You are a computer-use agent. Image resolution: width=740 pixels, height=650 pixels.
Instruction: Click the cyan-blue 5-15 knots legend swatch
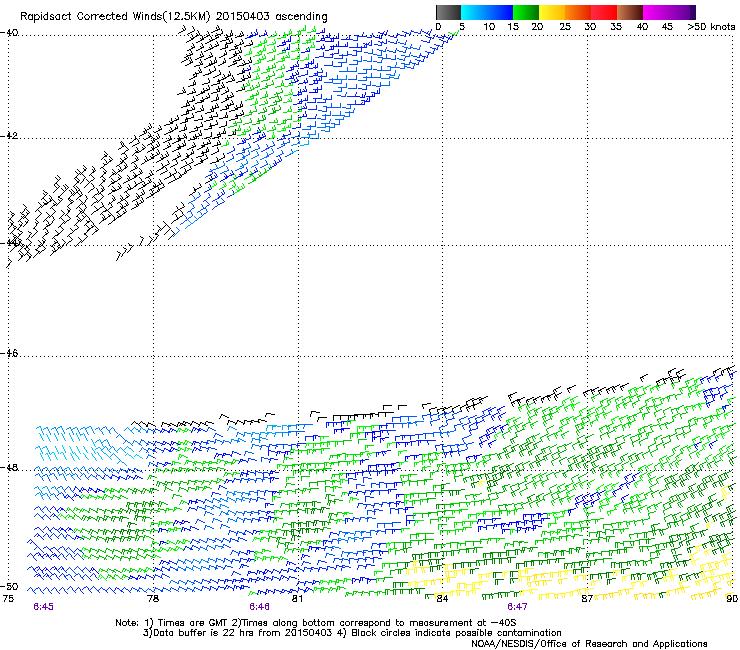pos(487,12)
